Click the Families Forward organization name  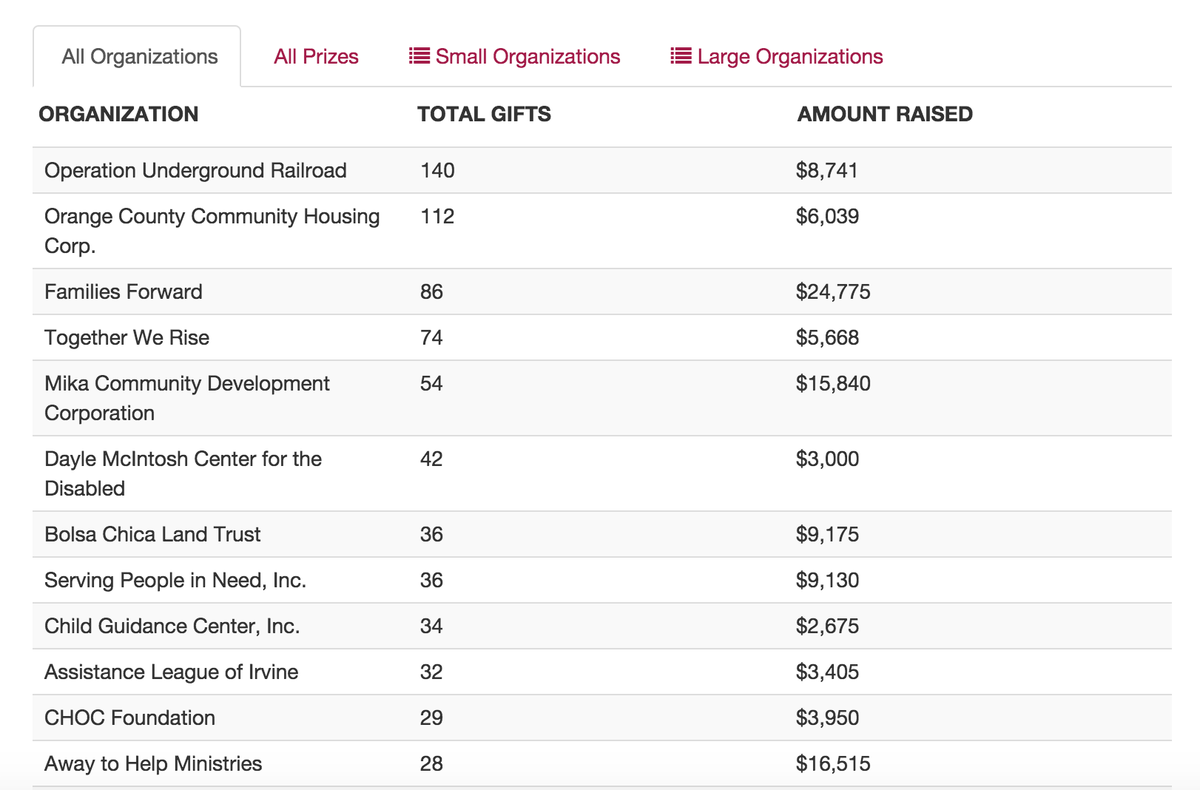click(x=123, y=292)
